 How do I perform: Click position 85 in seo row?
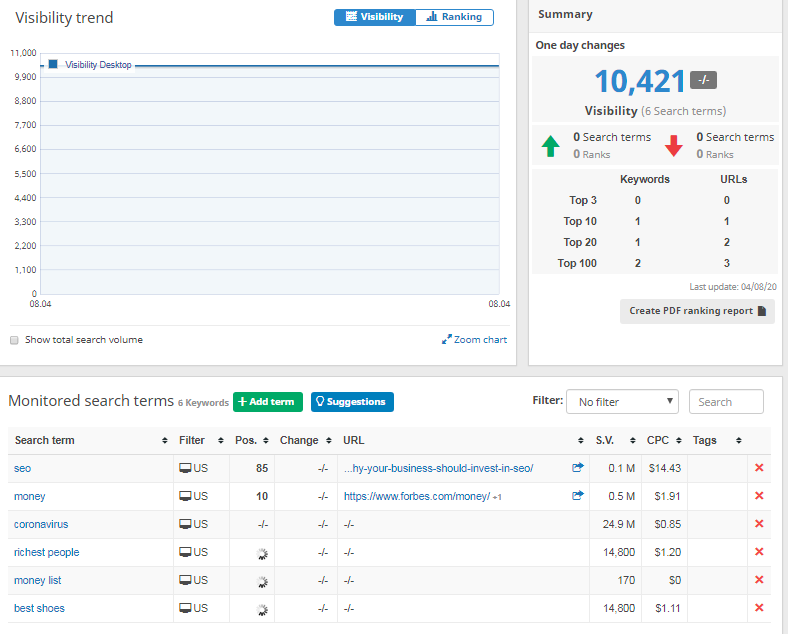pyautogui.click(x=262, y=468)
